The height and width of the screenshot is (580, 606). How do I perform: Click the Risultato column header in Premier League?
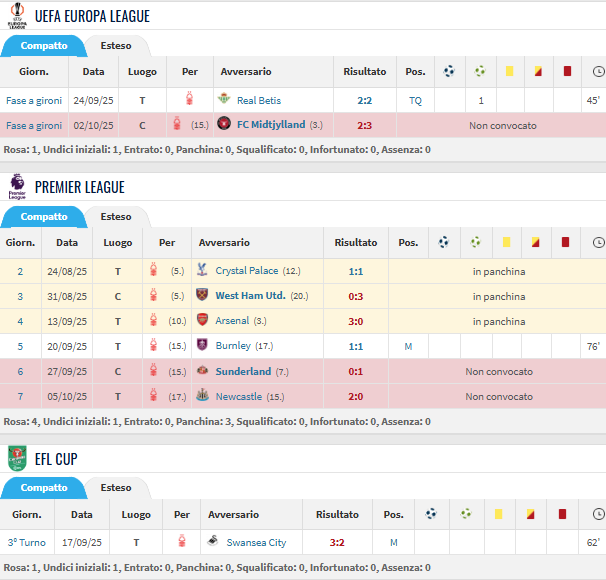[x=356, y=242]
